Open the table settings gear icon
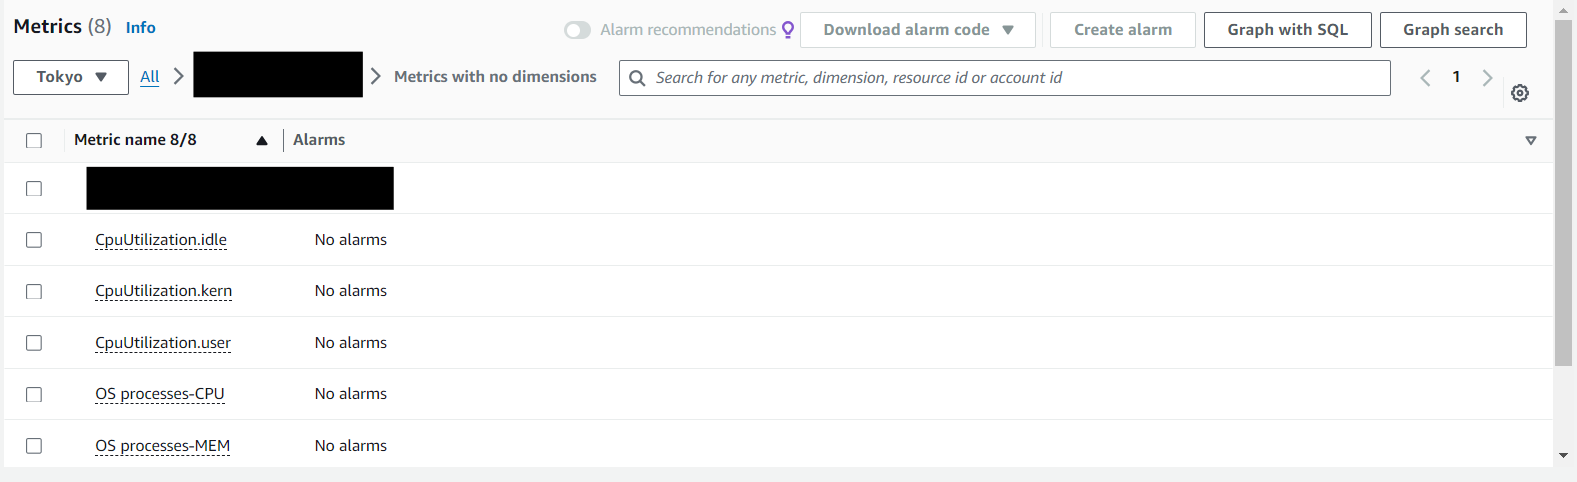Screen dimensions: 1577x482 [x=1520, y=93]
